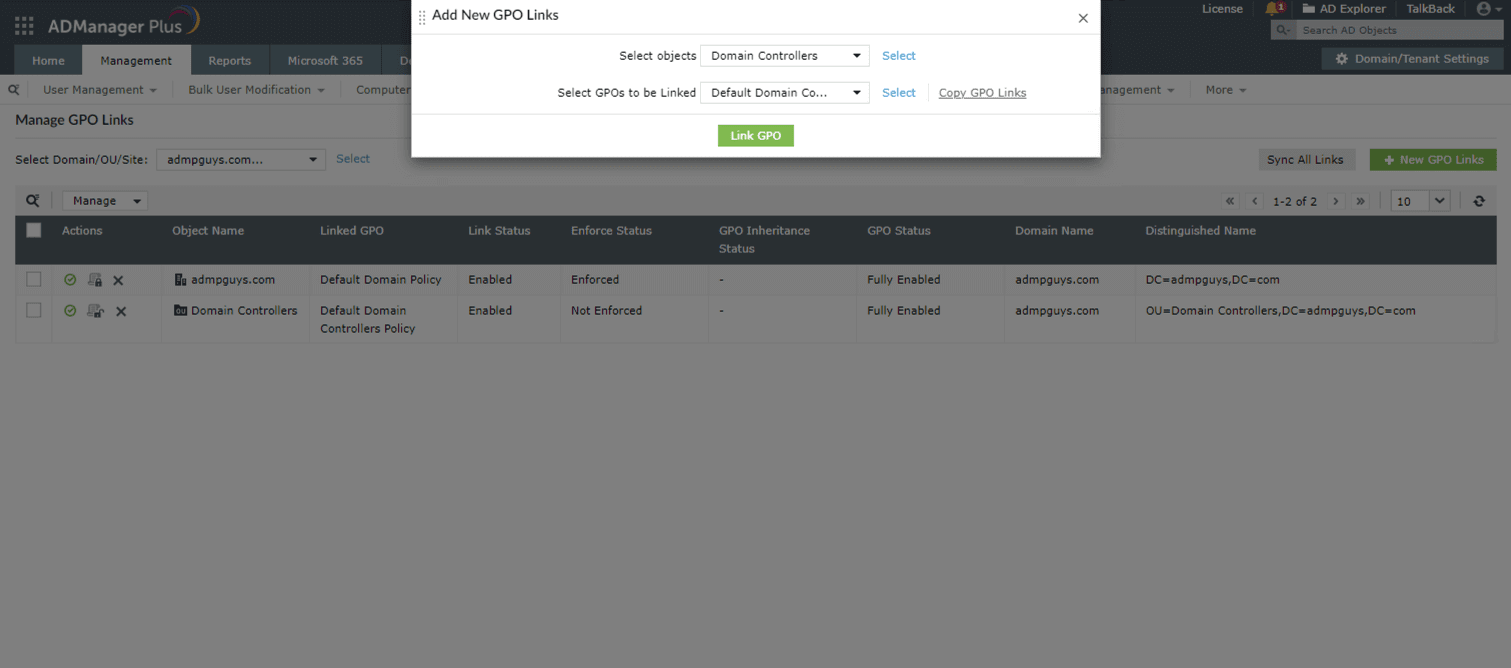Image resolution: width=1511 pixels, height=668 pixels.
Task: Open the Manage dropdown
Action: (105, 201)
